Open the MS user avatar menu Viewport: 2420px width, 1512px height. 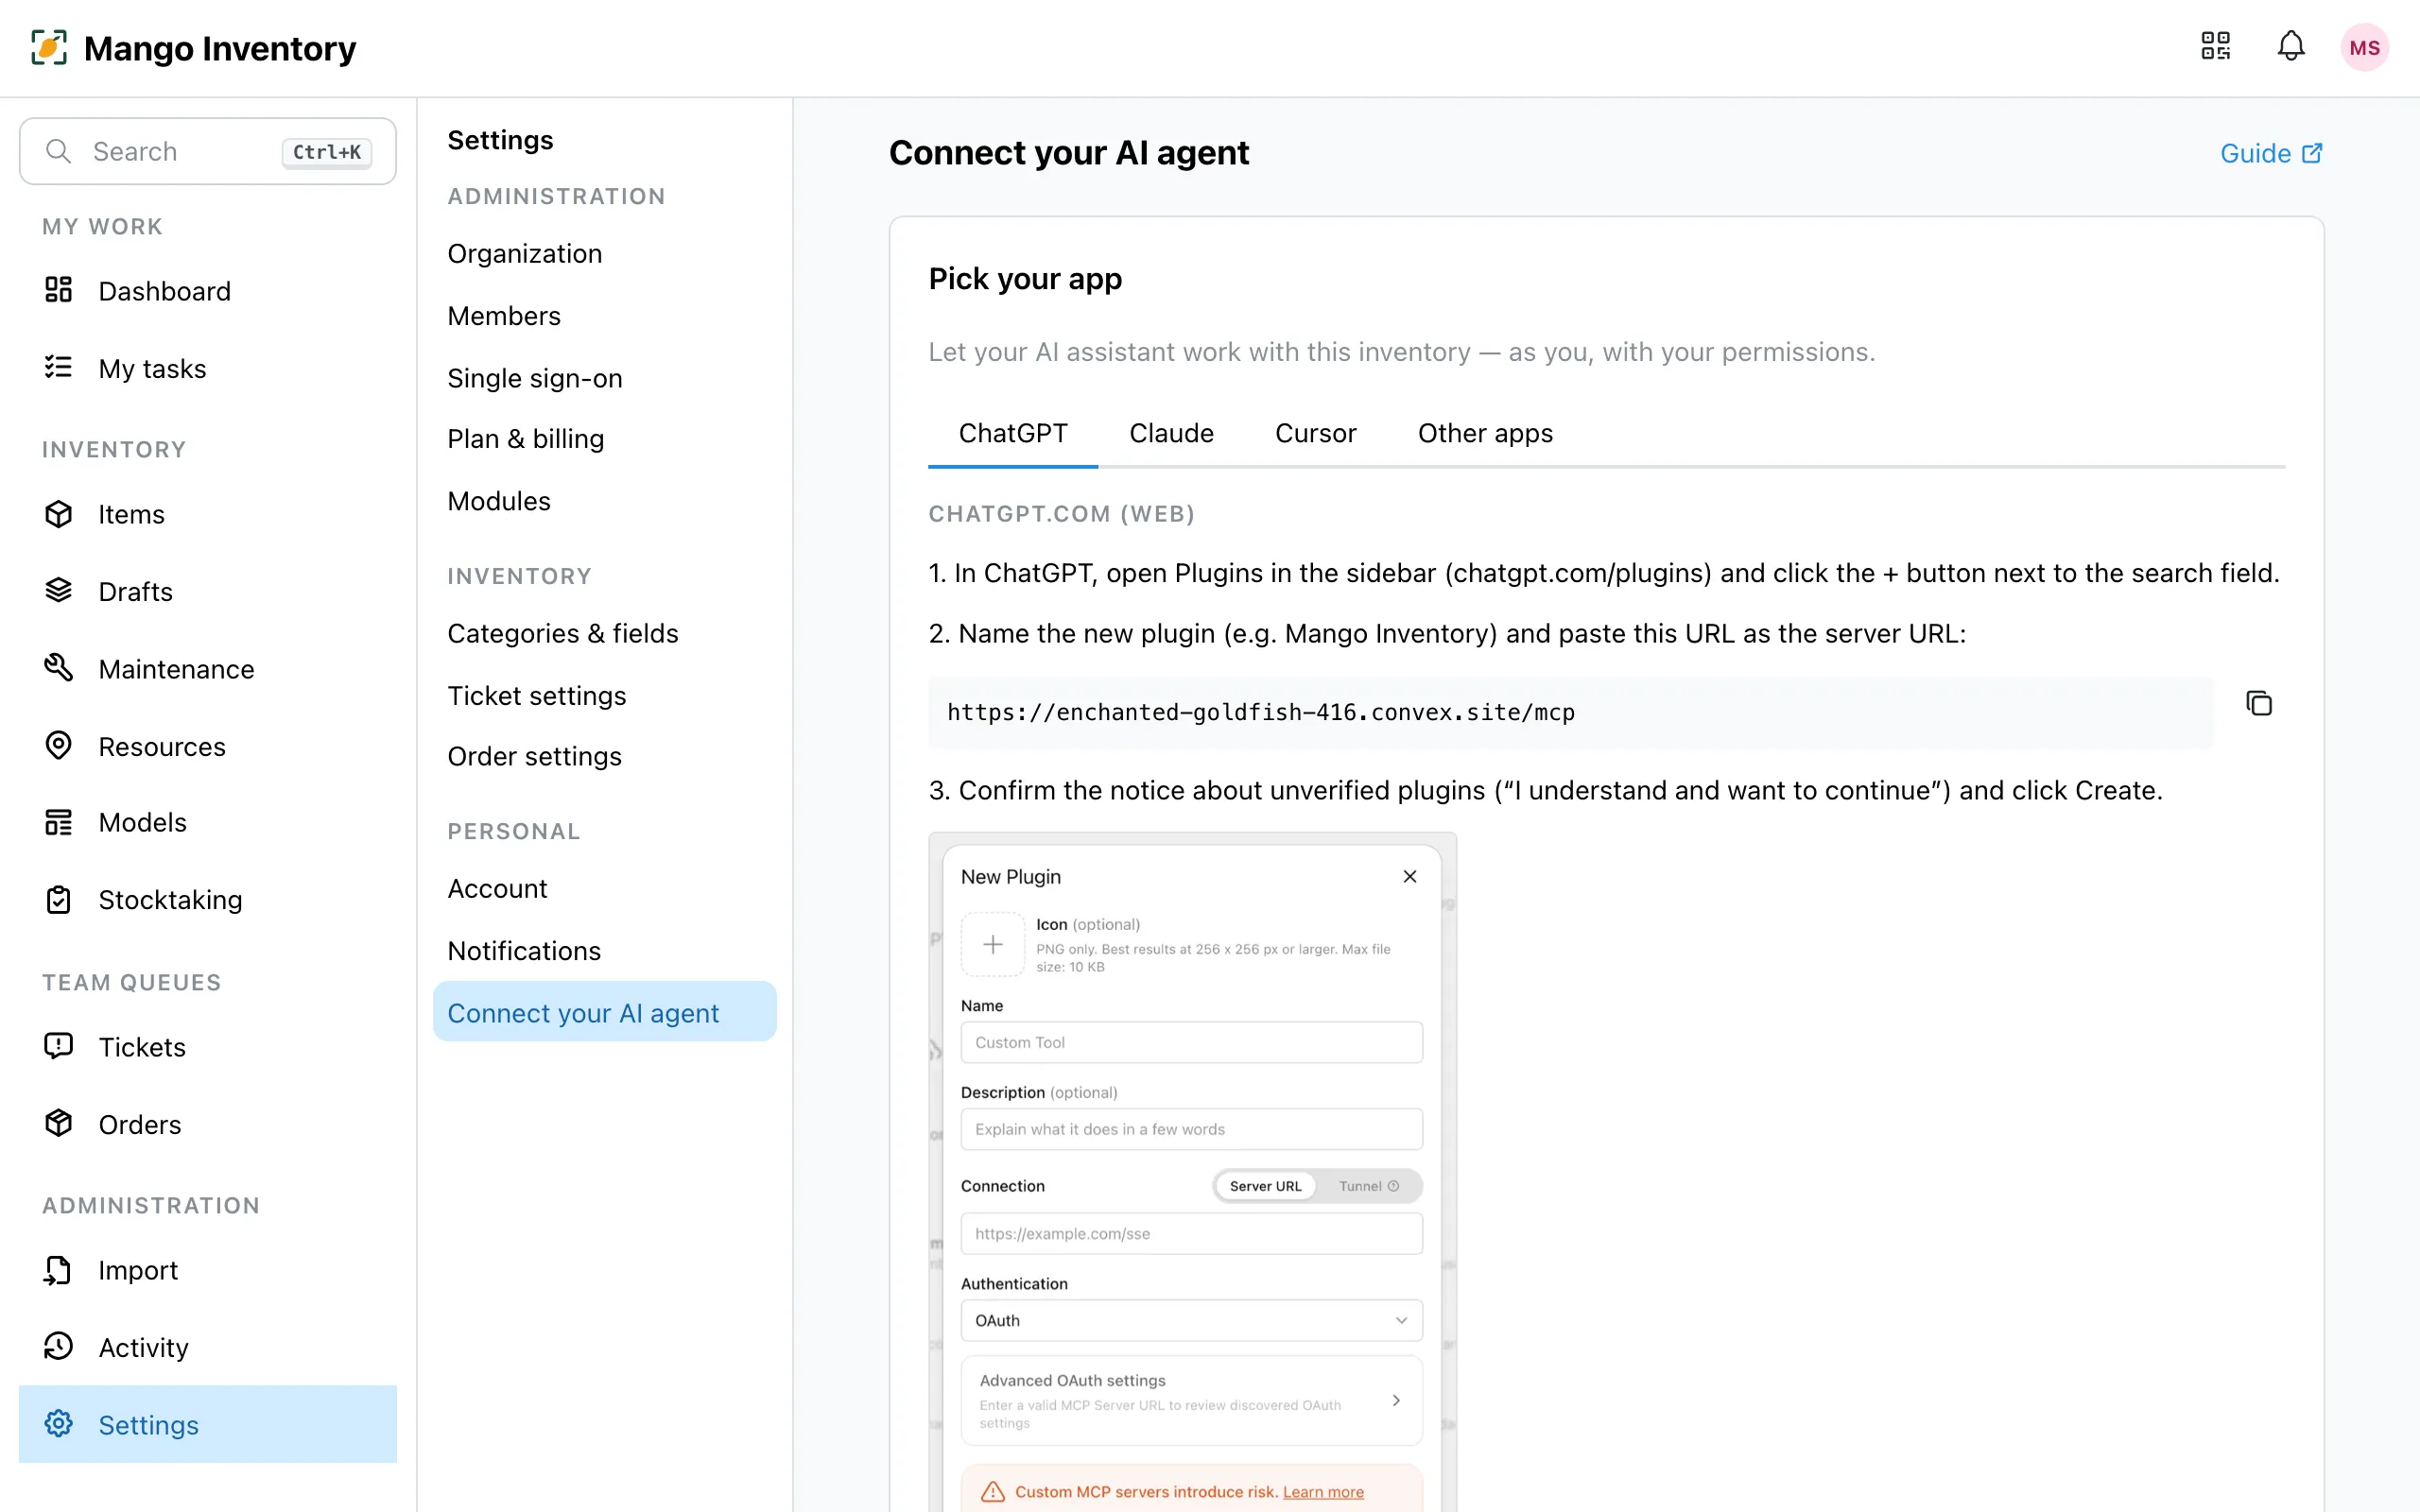2364,47
